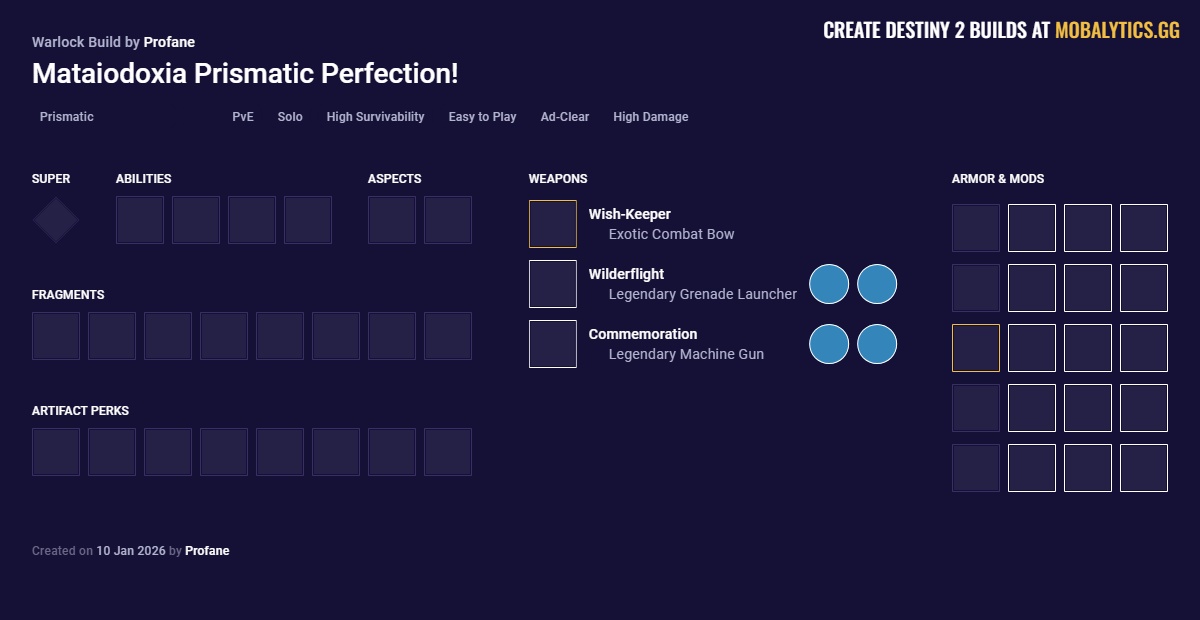The image size is (1200, 620).
Task: Click the Ad-Clear tag
Action: (x=565, y=117)
